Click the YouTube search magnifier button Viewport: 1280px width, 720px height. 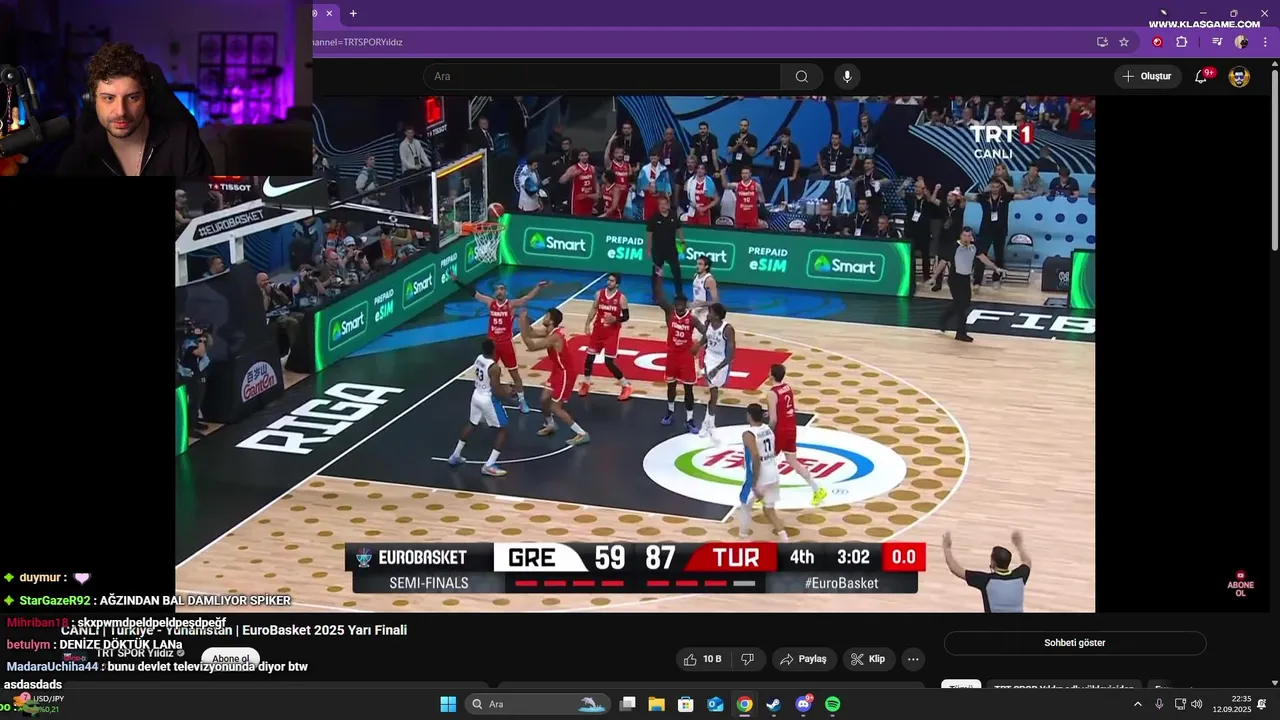click(802, 76)
